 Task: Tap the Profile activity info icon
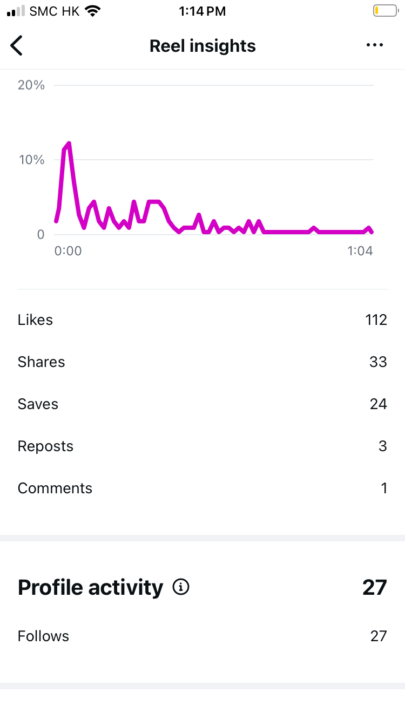pyautogui.click(x=181, y=587)
